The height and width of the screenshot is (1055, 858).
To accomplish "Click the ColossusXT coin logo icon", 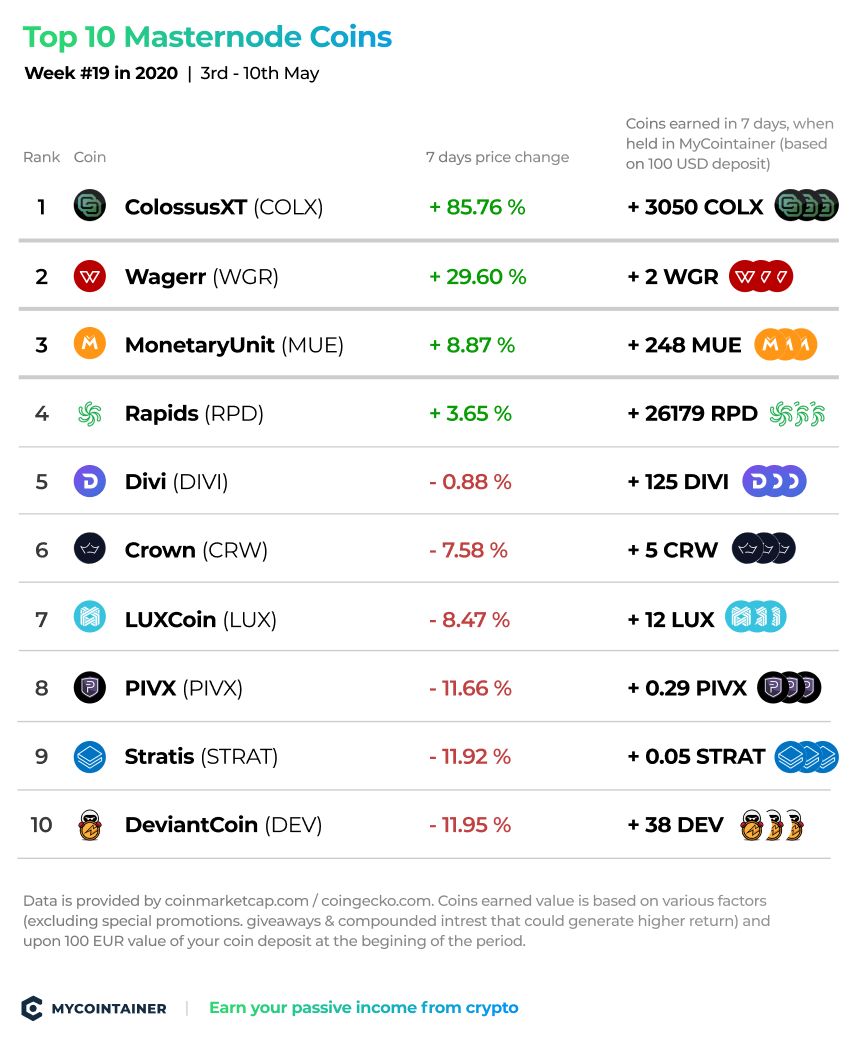I will coord(90,206).
